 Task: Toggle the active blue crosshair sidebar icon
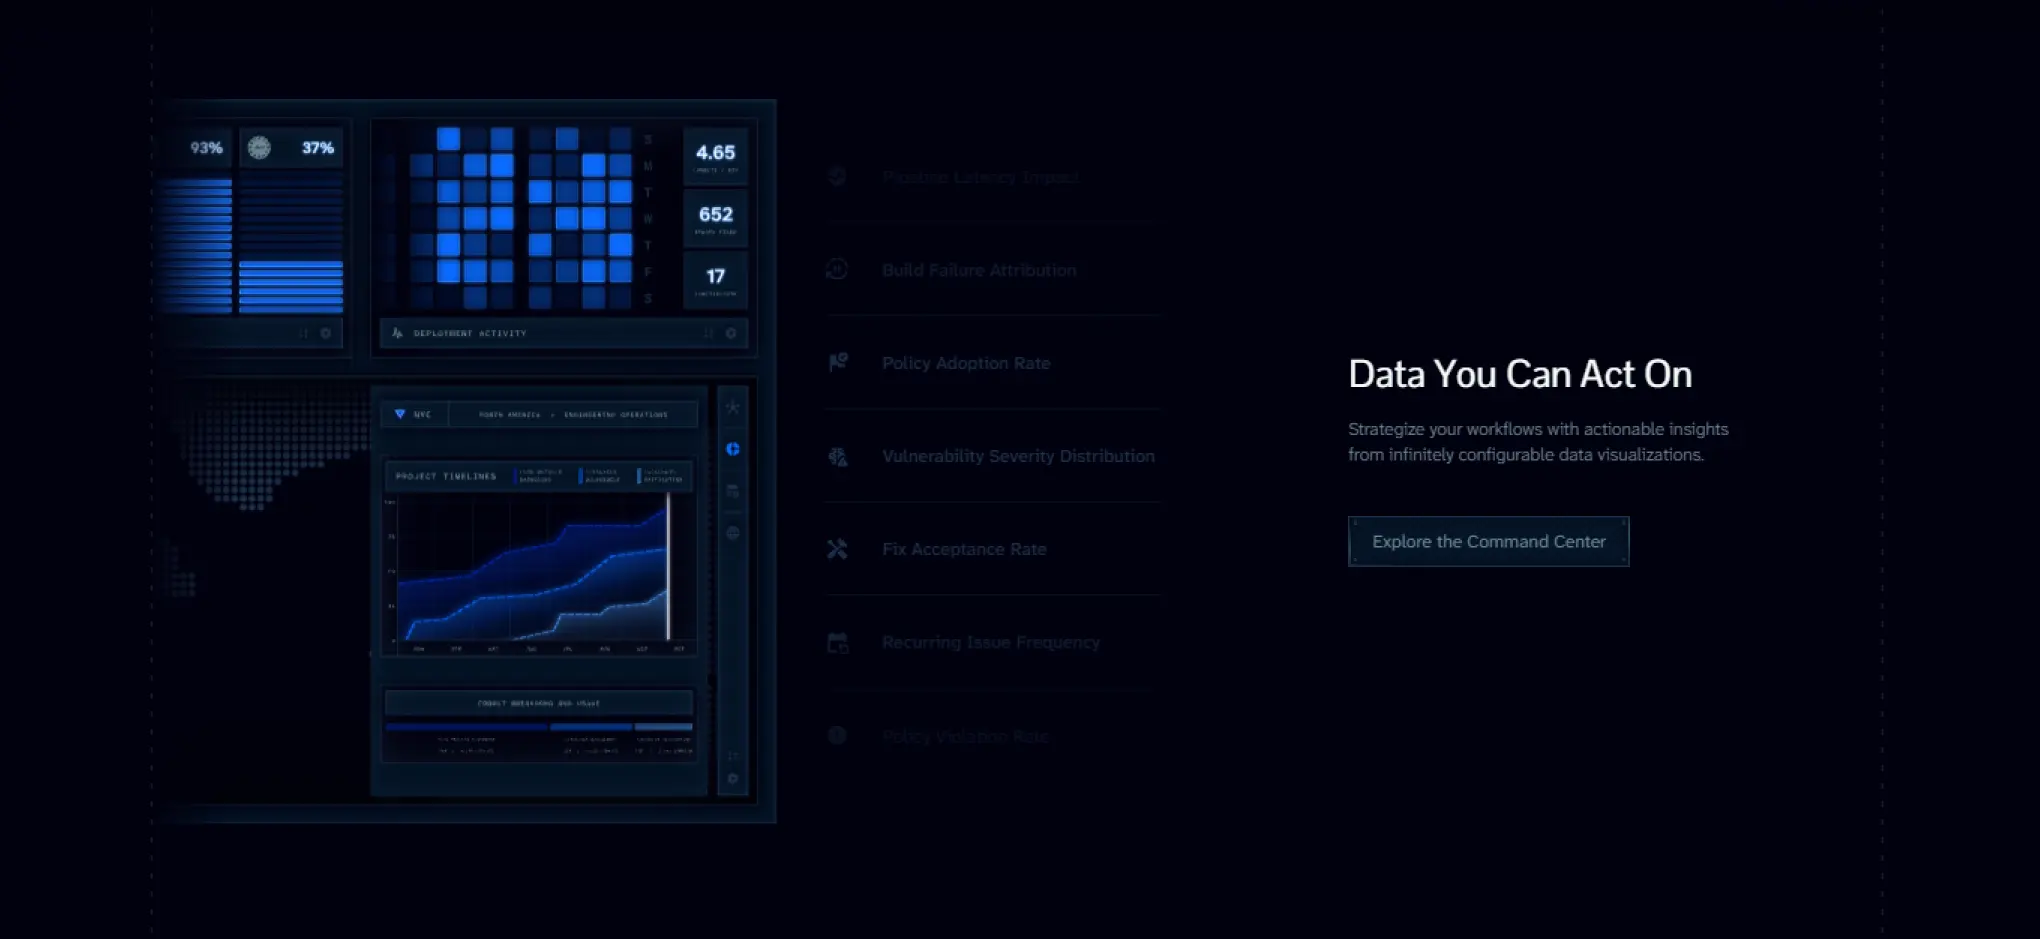[x=733, y=449]
